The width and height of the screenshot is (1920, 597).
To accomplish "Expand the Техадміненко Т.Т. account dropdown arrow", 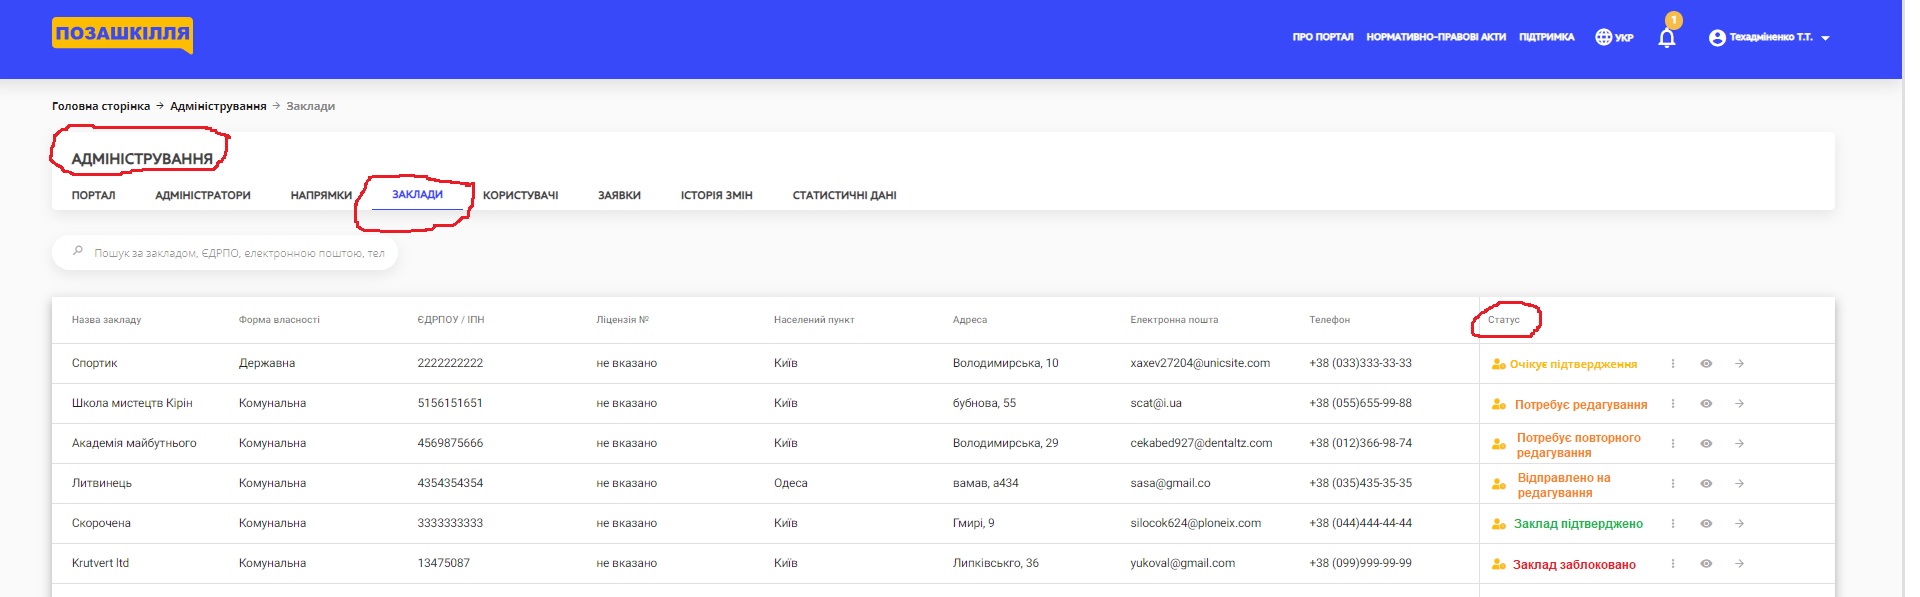I will [x=1825, y=38].
